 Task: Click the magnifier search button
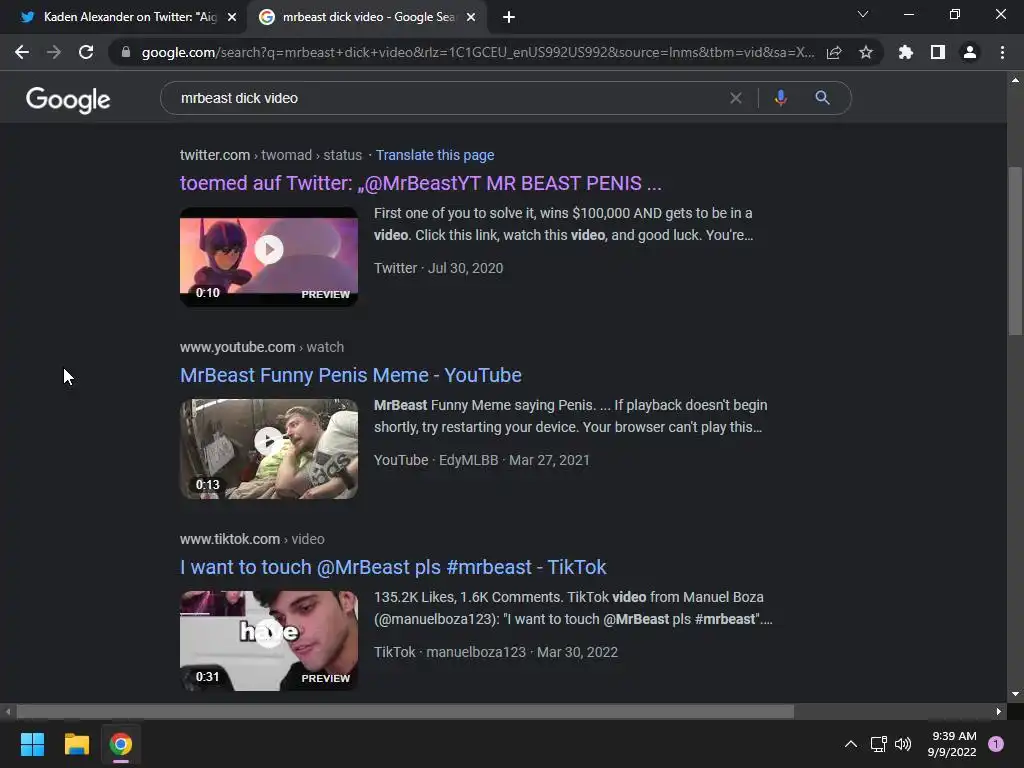coord(822,98)
